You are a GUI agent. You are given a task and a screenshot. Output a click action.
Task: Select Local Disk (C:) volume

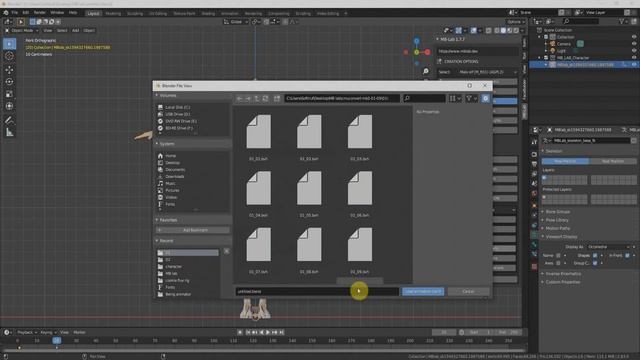tap(178, 107)
